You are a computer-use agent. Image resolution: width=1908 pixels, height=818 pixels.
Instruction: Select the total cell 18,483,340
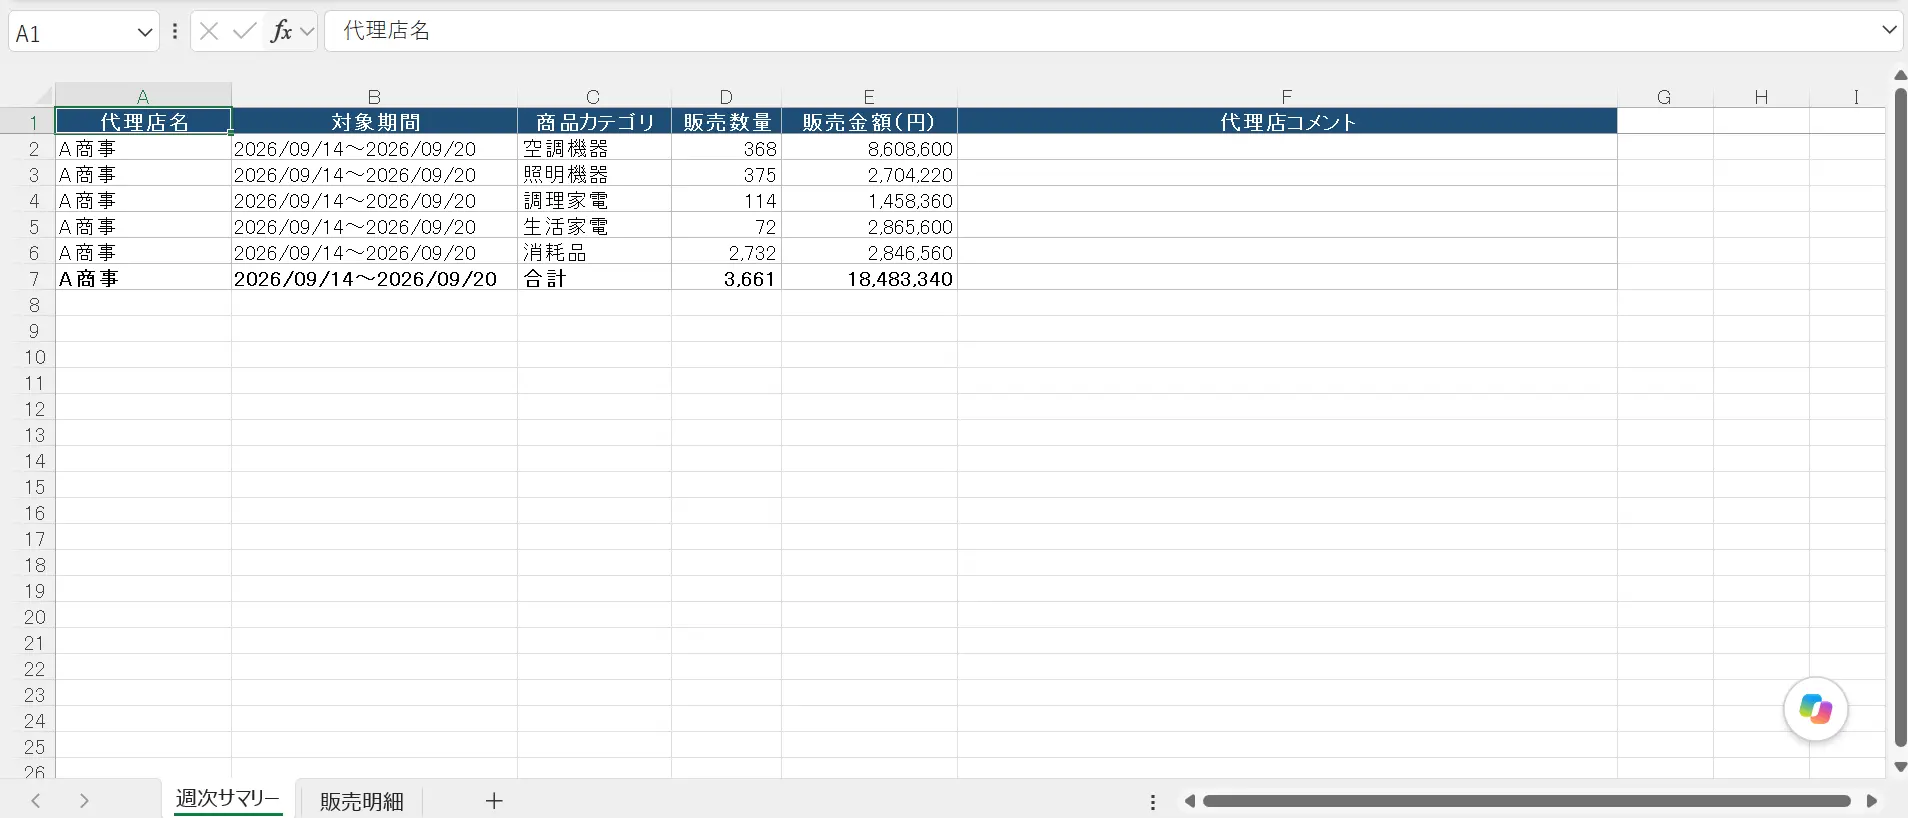(869, 278)
